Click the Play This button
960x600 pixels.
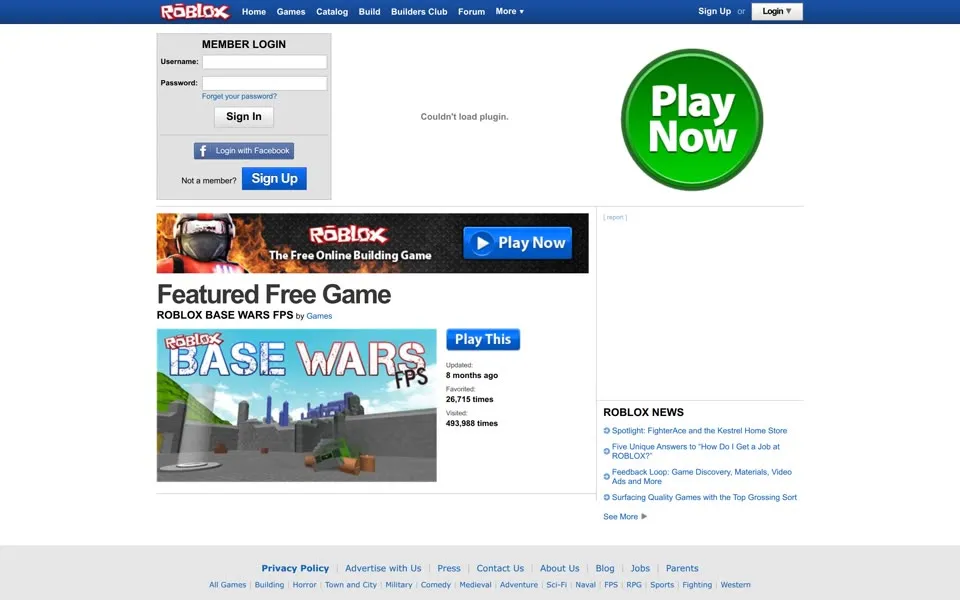(483, 340)
